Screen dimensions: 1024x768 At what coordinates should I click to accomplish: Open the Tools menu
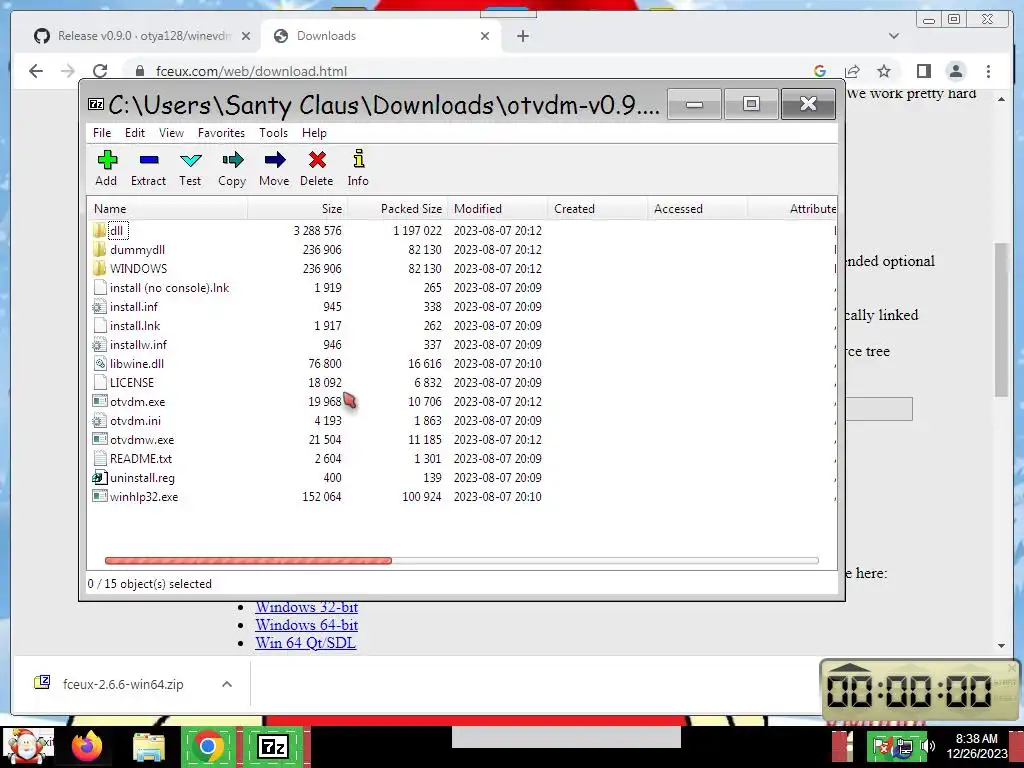[273, 133]
